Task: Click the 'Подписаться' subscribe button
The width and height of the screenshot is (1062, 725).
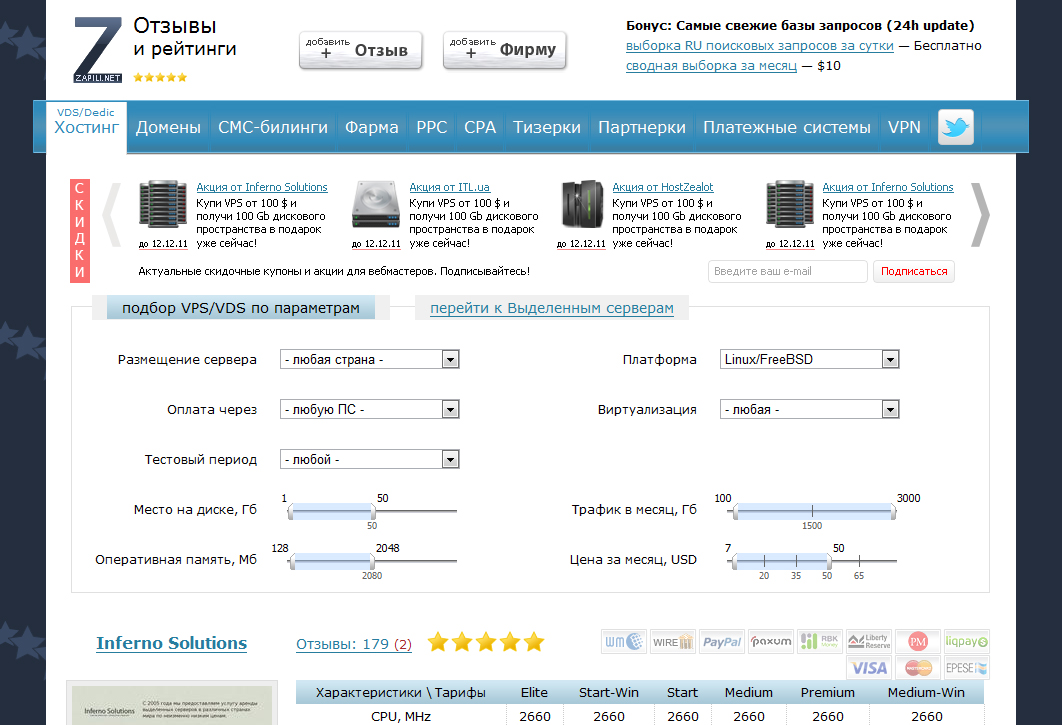Action: pos(913,272)
